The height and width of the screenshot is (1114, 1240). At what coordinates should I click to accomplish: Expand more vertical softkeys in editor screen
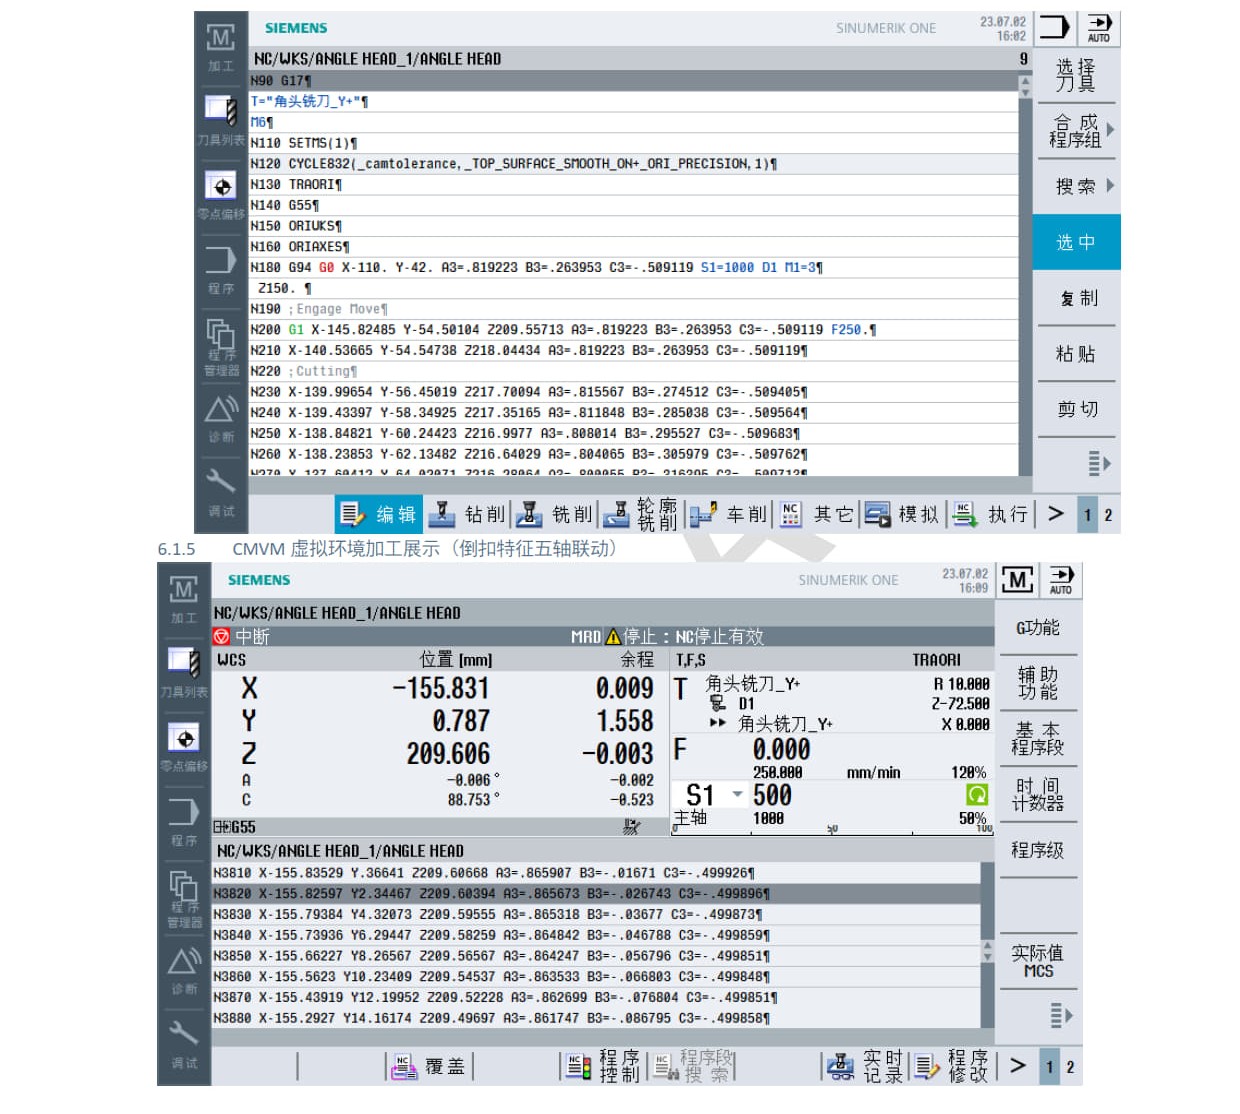(x=1098, y=463)
